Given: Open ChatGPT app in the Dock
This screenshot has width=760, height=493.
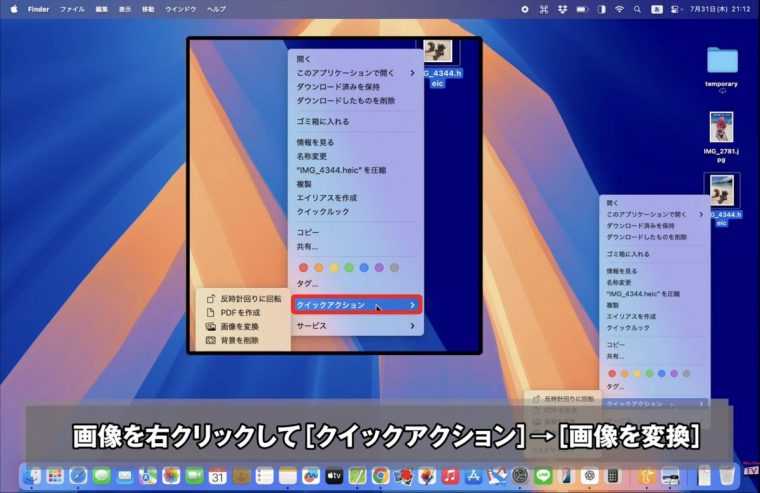Looking at the screenshot, I should (x=590, y=476).
